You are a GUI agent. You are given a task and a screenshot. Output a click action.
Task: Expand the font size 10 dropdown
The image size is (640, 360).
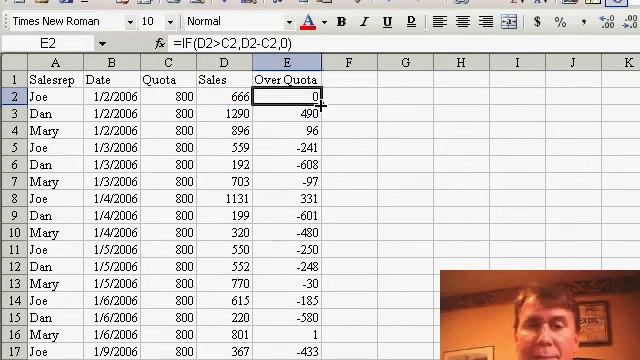point(171,22)
